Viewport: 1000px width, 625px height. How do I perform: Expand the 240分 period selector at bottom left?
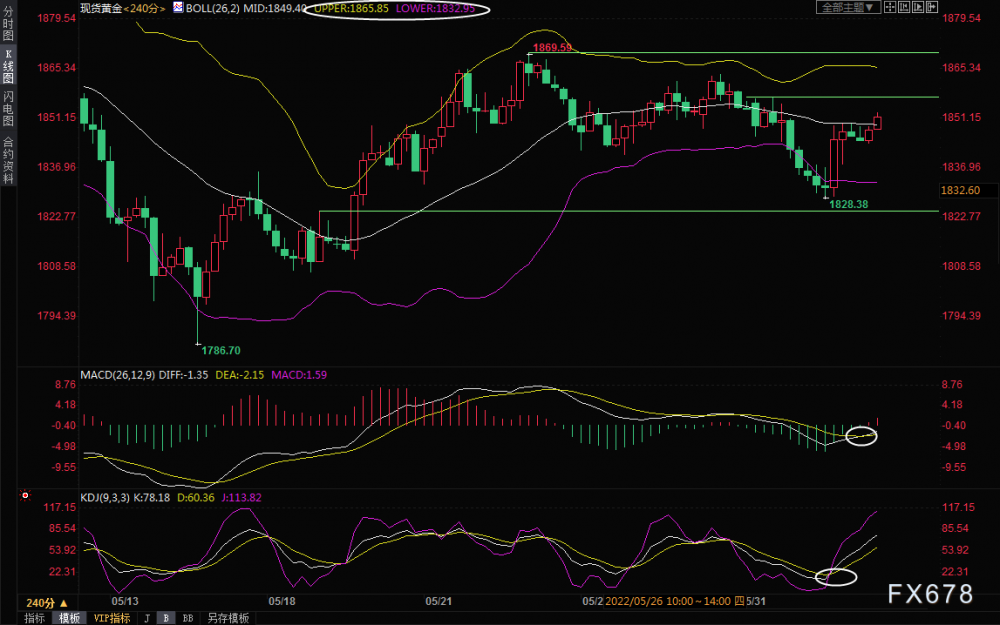pyautogui.click(x=47, y=603)
